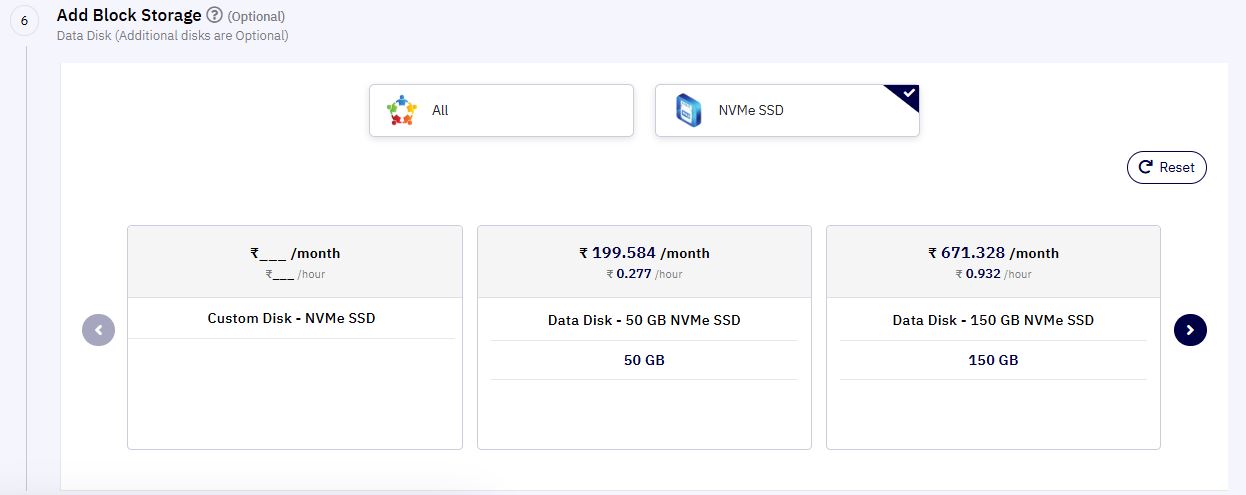The image size is (1246, 495).
Task: Click the custom disk blank price header
Action: 295,261
